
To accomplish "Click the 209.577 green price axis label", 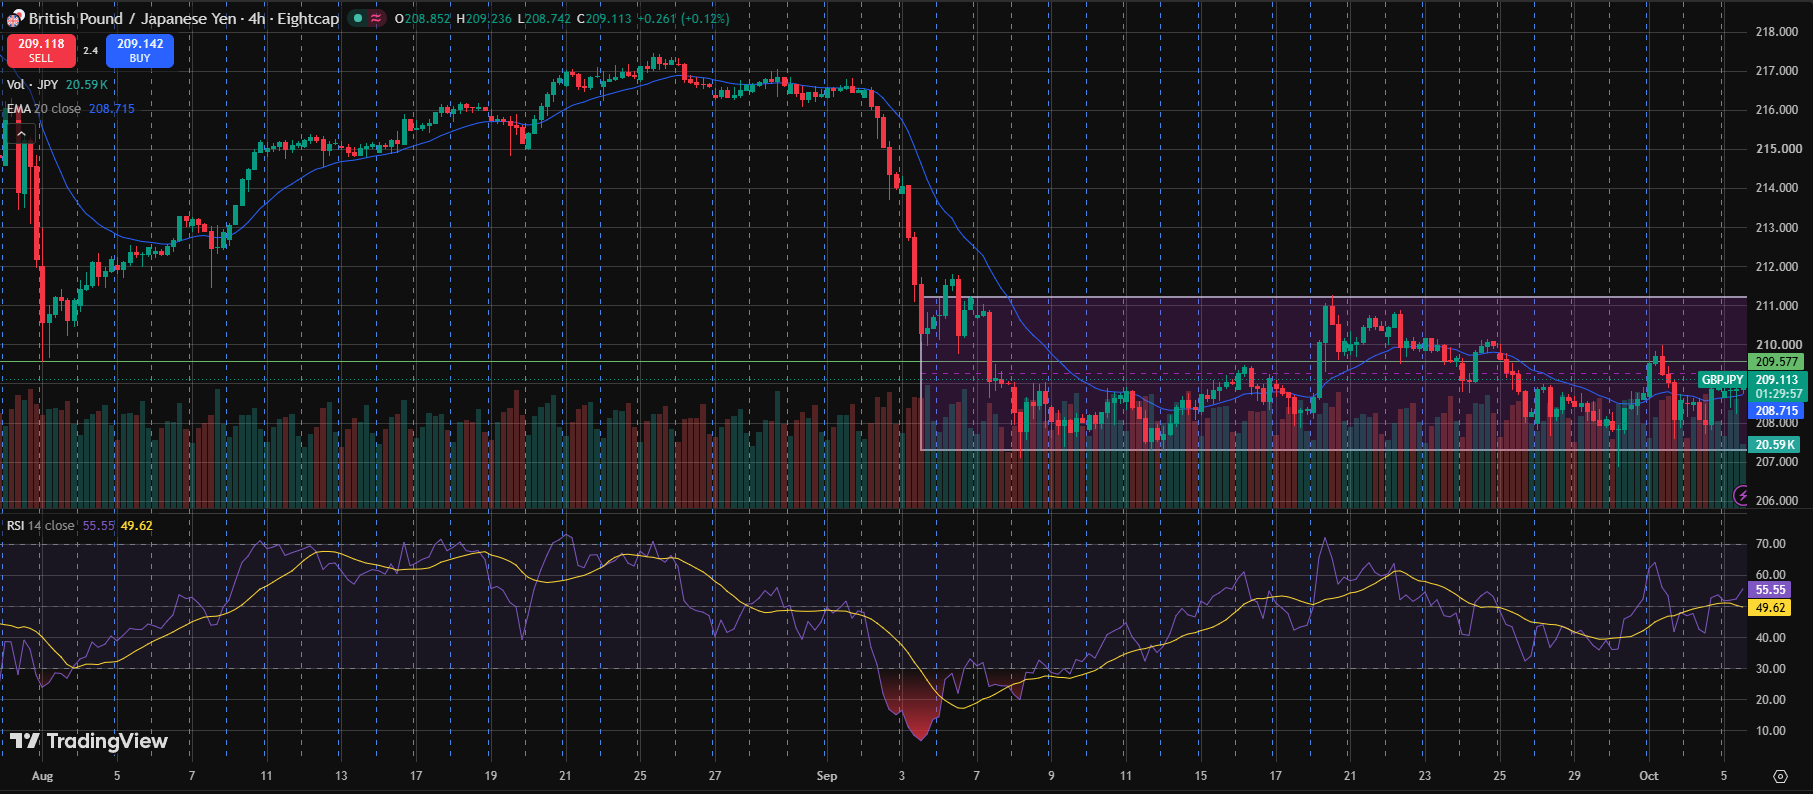I will pyautogui.click(x=1777, y=362).
